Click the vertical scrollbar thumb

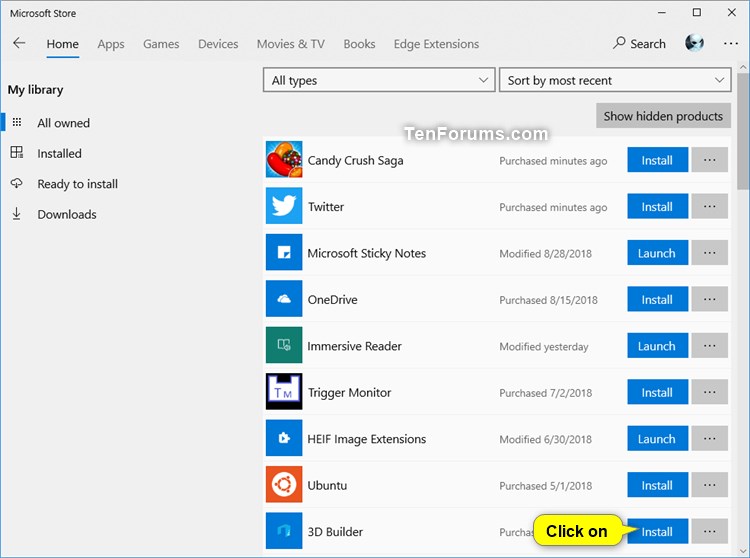coord(743,131)
